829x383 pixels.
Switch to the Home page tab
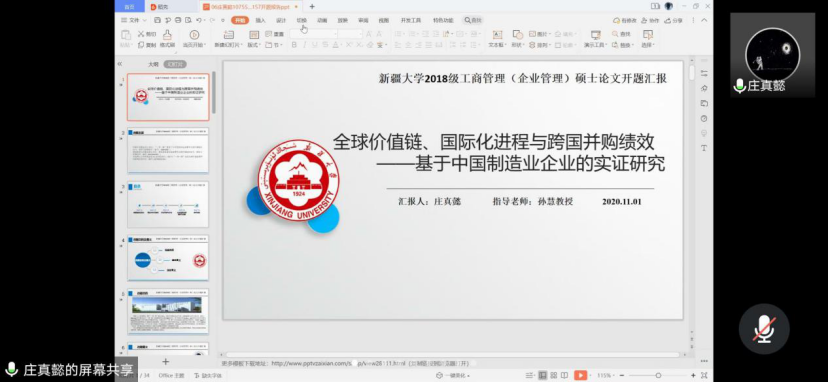pos(129,6)
